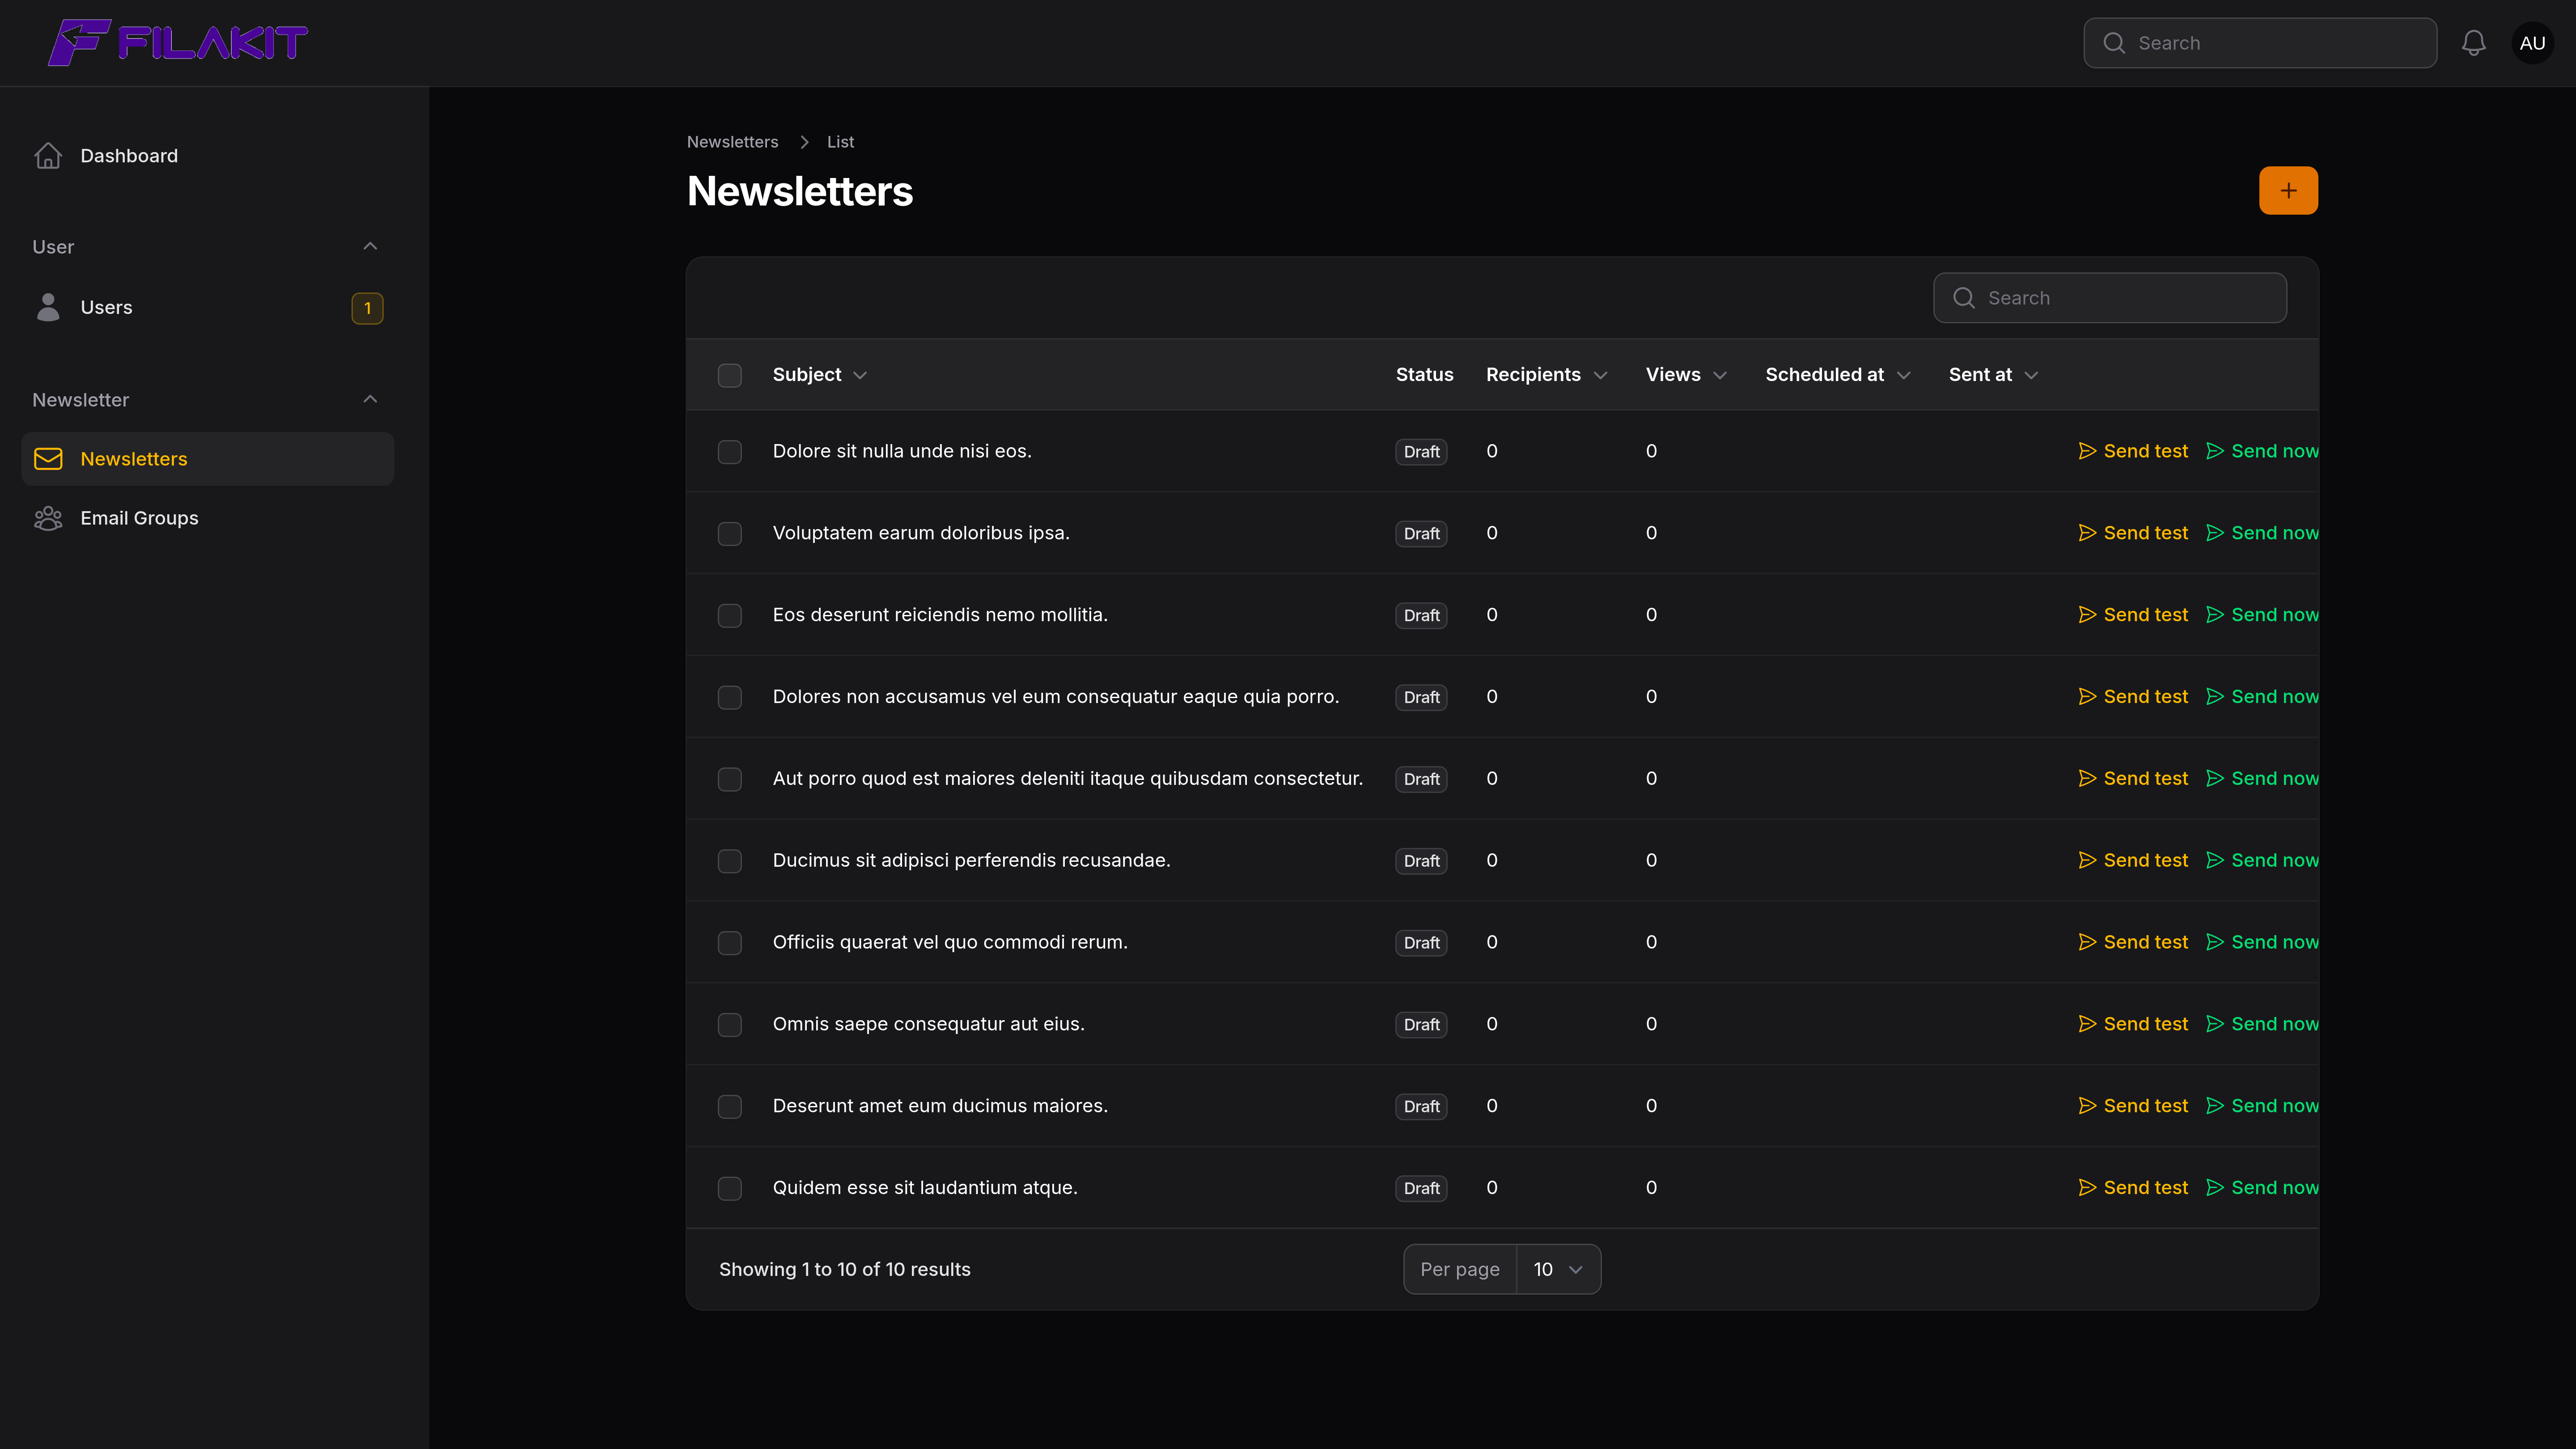The width and height of the screenshot is (2576, 1449).
Task: Click the Newsletters envelope icon in sidebar
Action: point(48,459)
